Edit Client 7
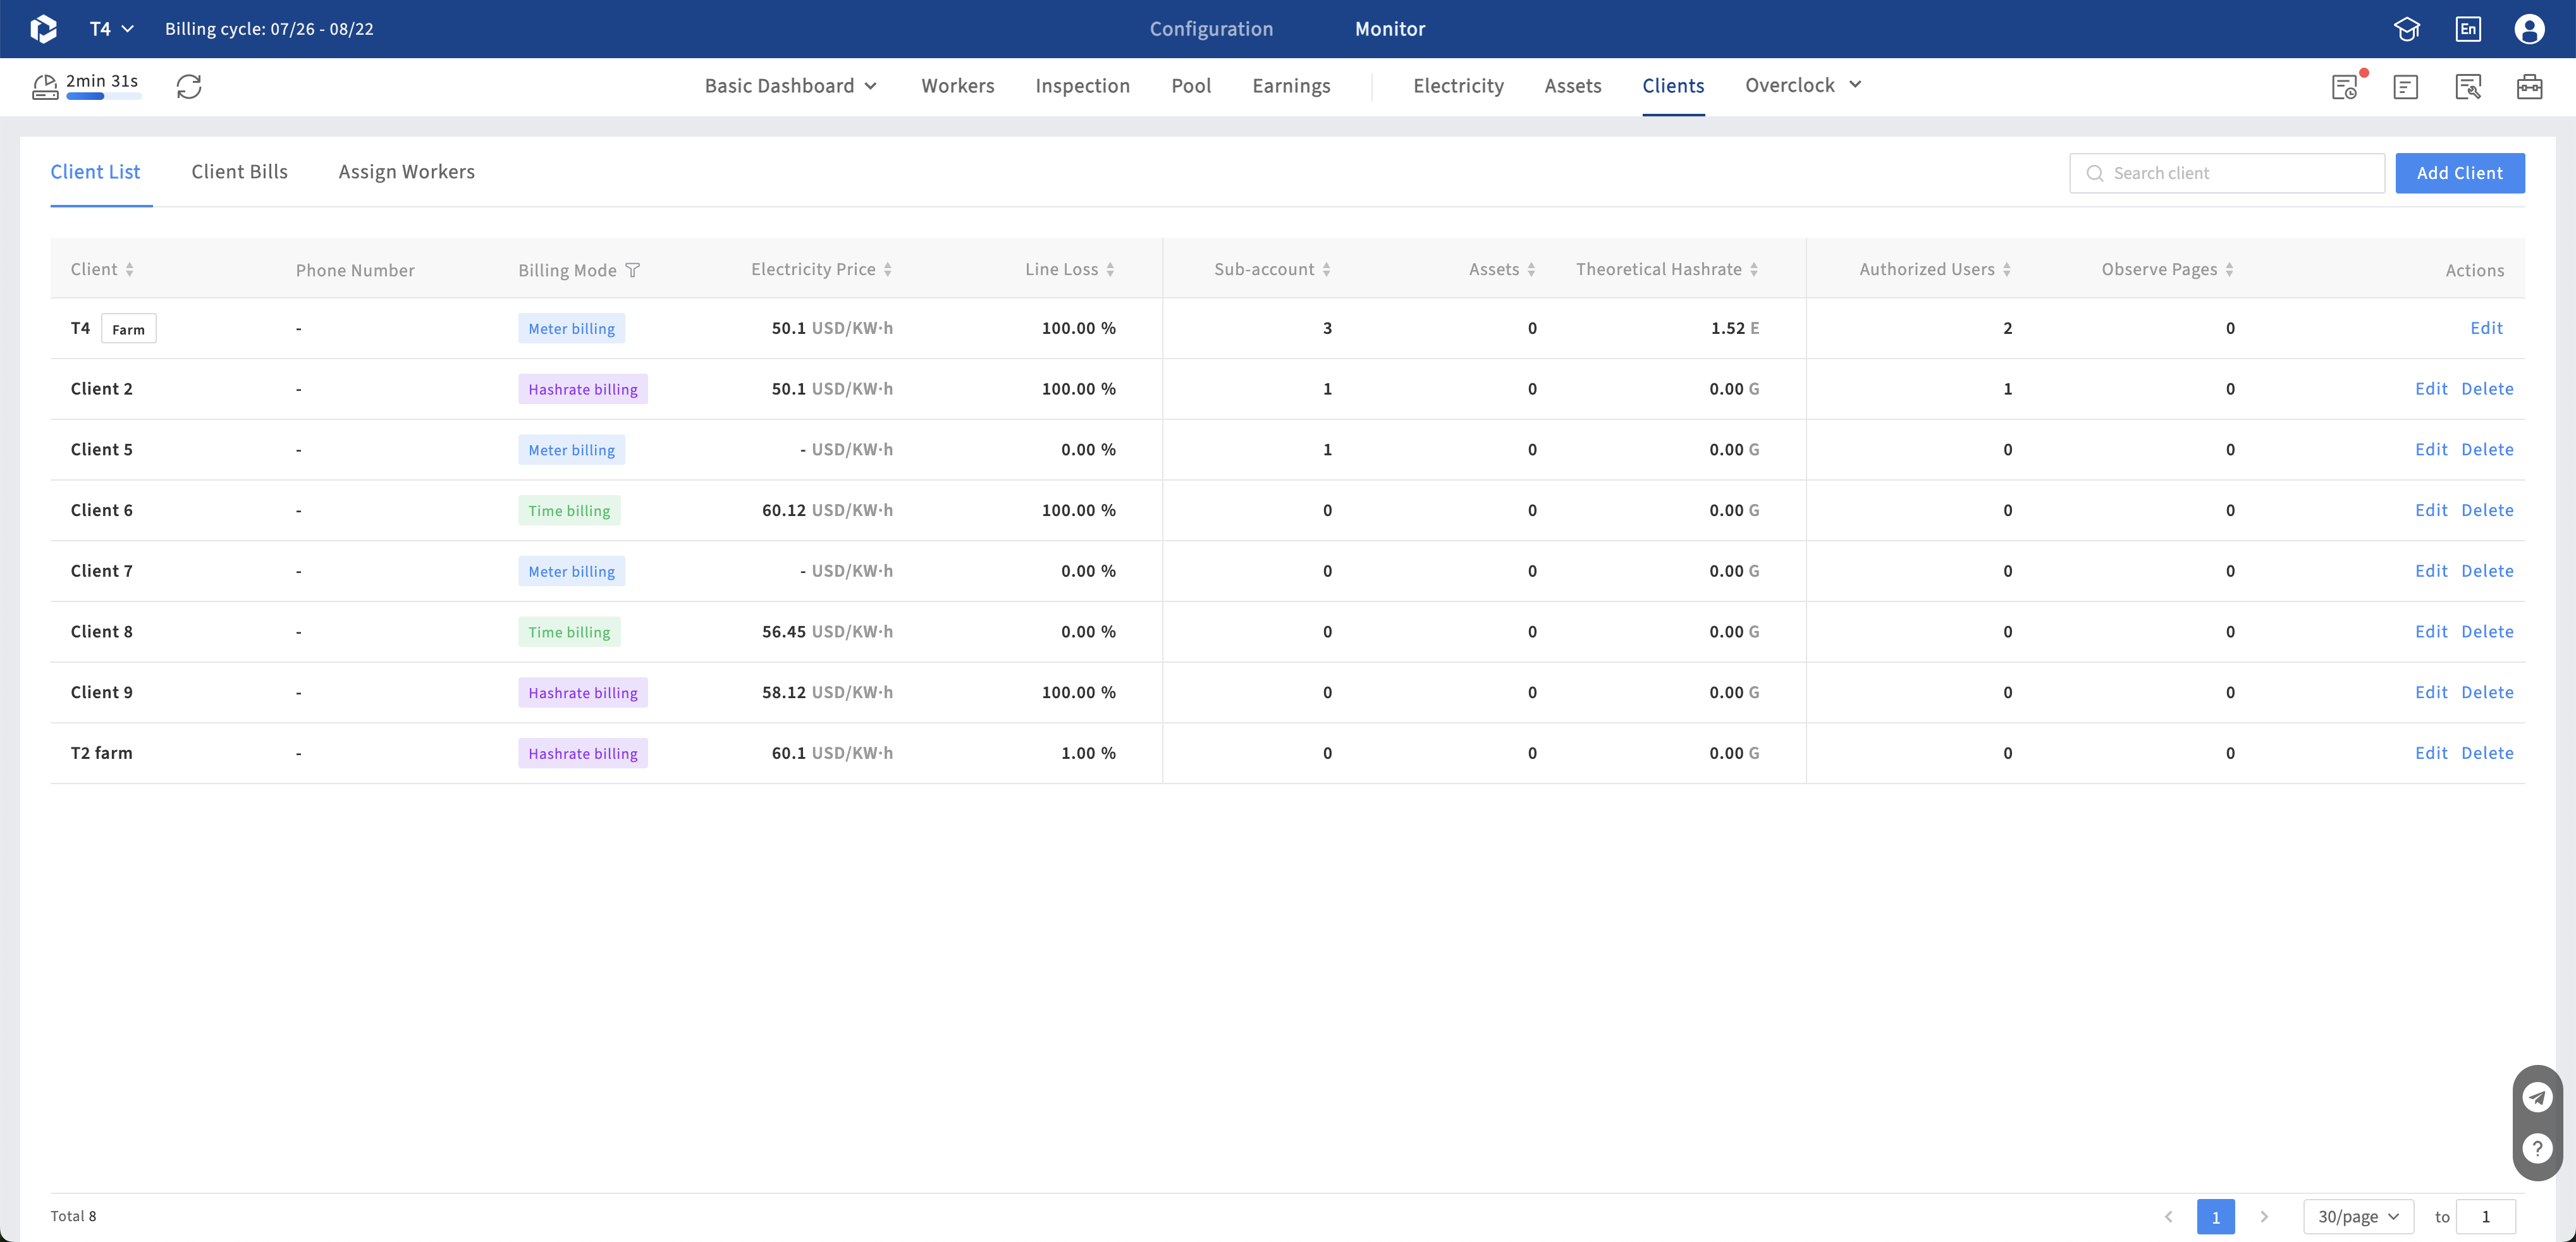 pyautogui.click(x=2431, y=571)
